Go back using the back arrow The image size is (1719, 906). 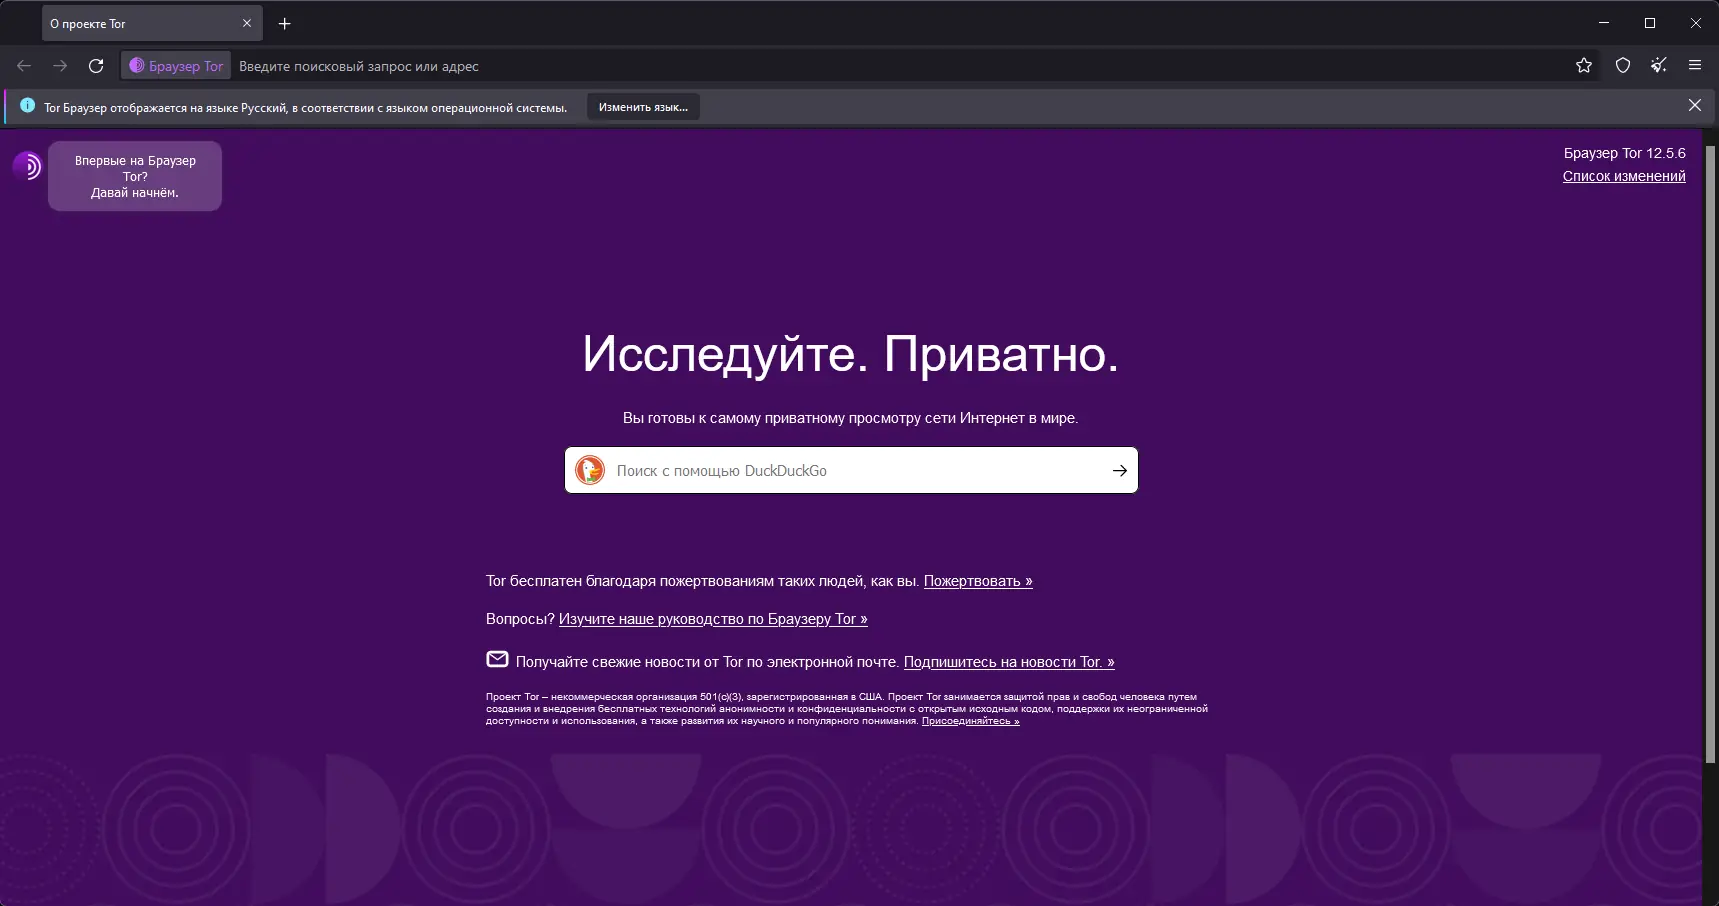coord(24,66)
